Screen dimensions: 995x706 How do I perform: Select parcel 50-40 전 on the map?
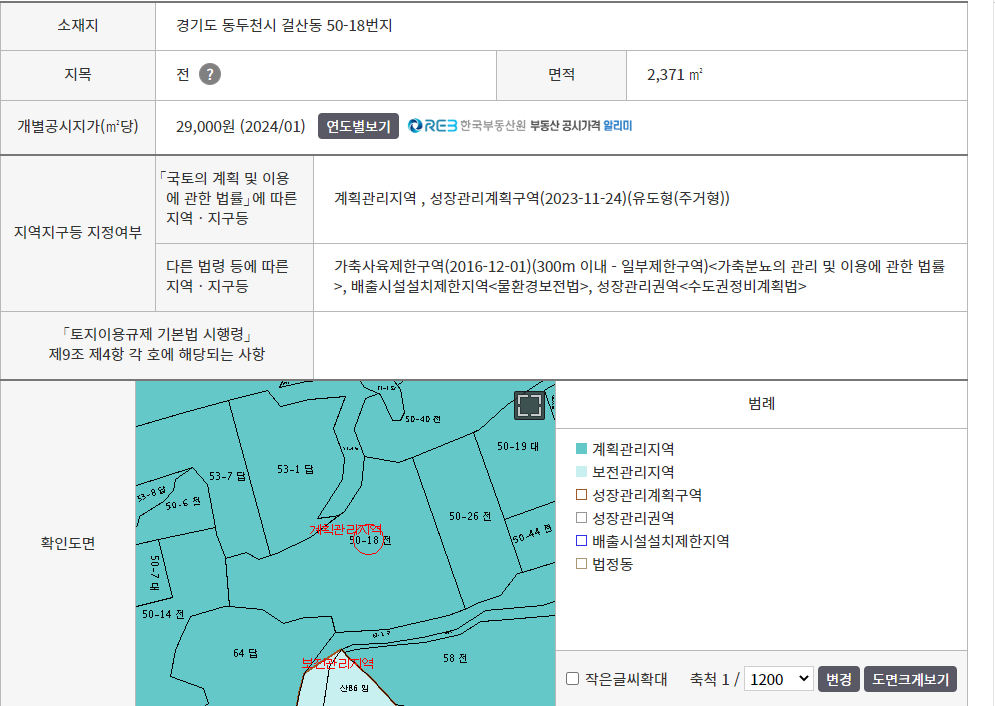coord(423,419)
